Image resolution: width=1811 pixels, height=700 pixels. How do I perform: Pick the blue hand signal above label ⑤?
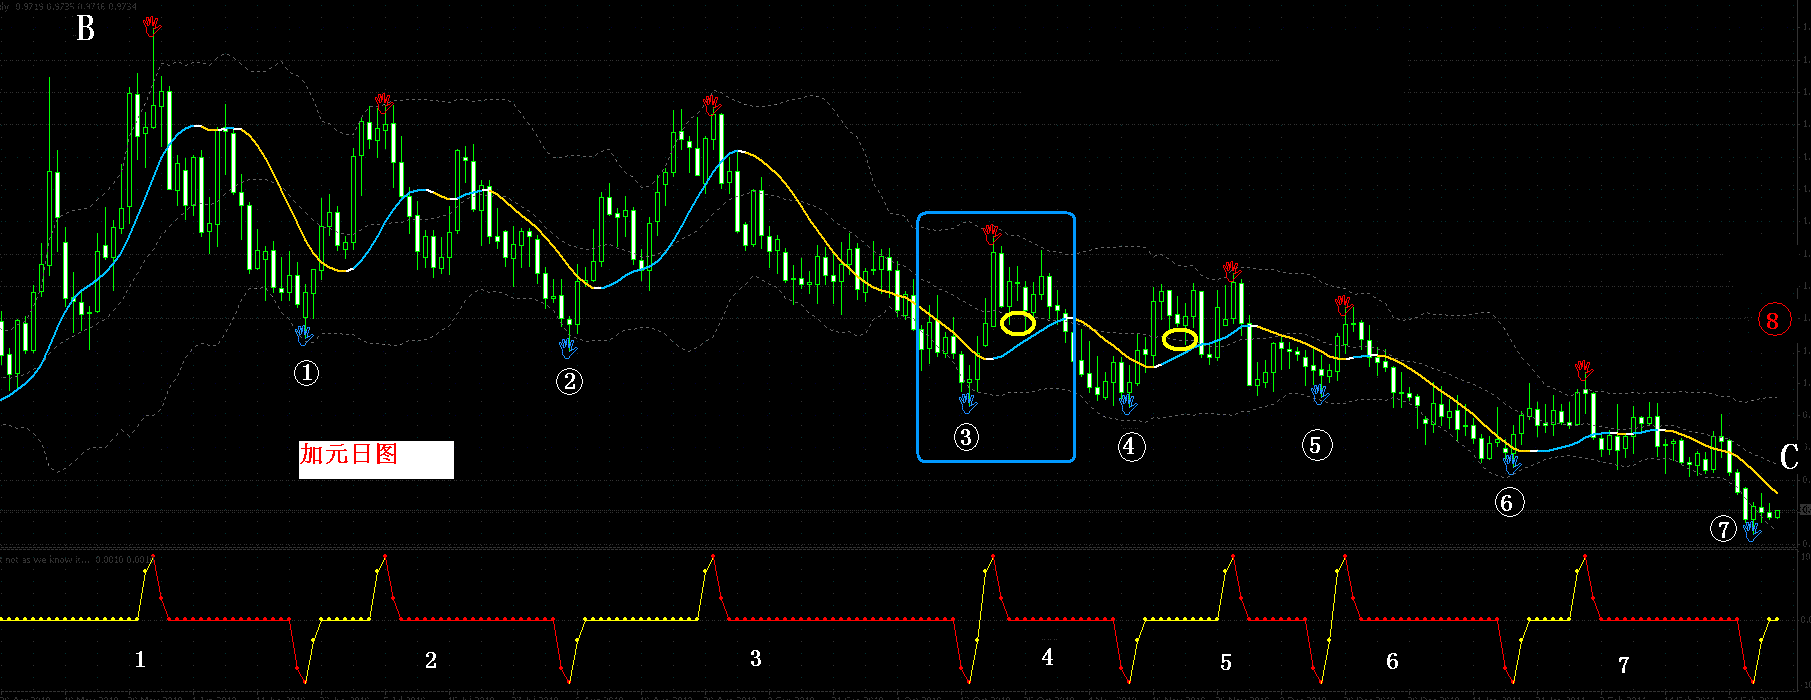1320,395
